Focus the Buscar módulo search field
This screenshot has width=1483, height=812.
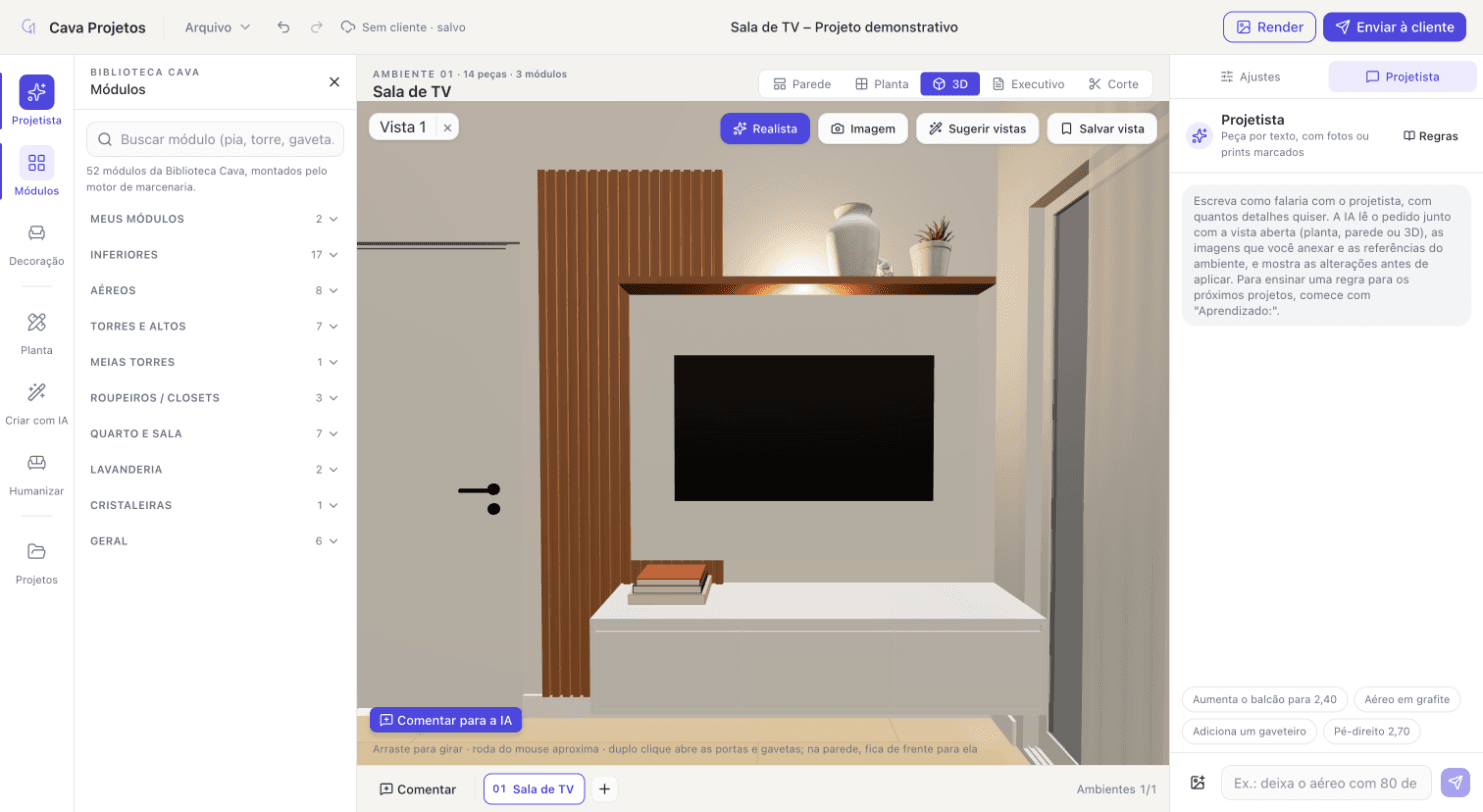[x=215, y=140]
